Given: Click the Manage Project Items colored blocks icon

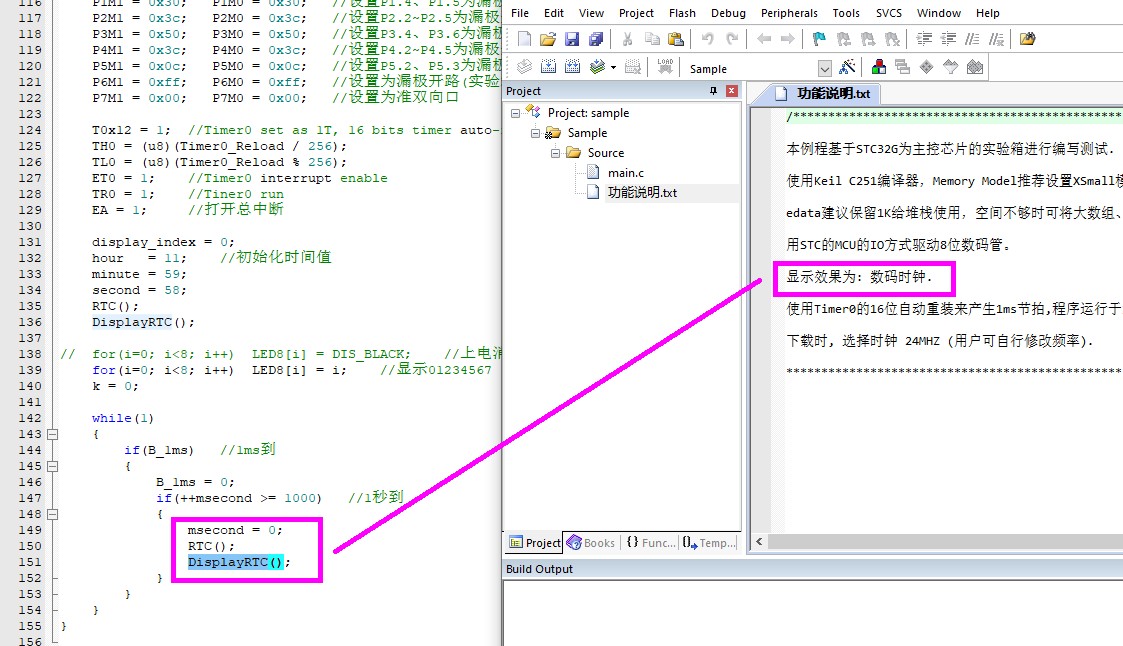Looking at the screenshot, I should pyautogui.click(x=879, y=68).
